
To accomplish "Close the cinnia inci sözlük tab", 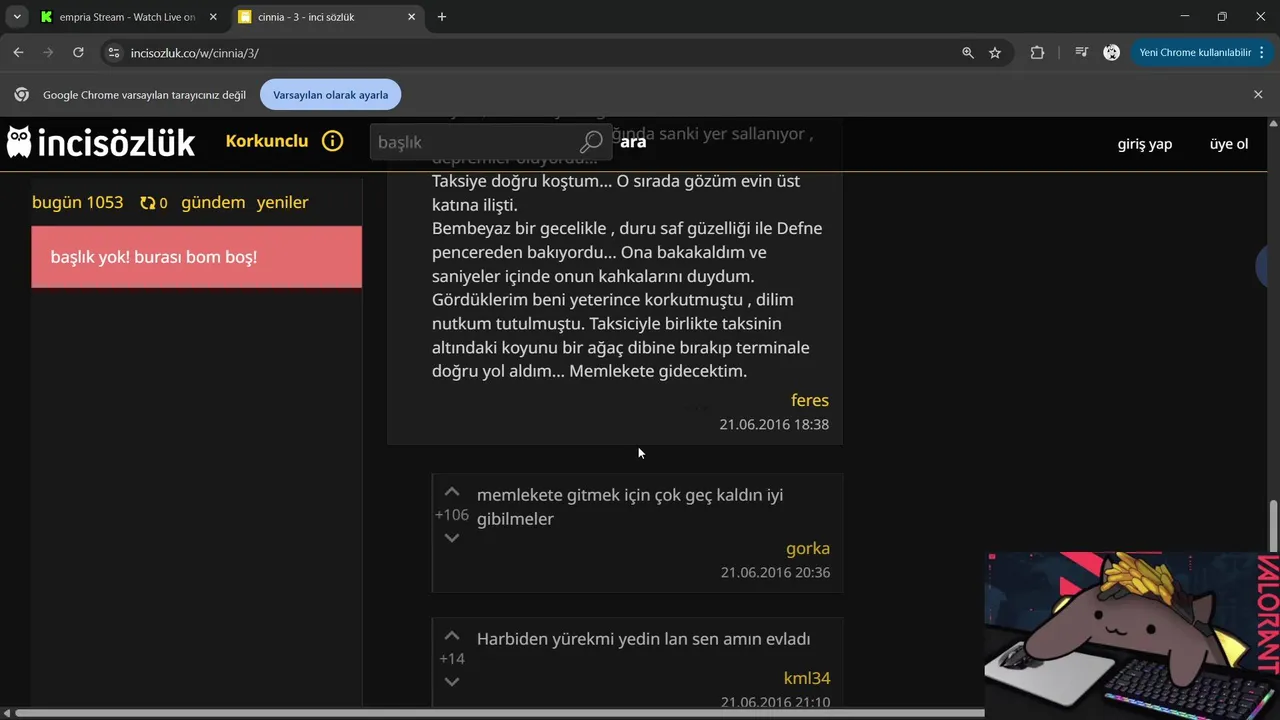I will click(411, 17).
